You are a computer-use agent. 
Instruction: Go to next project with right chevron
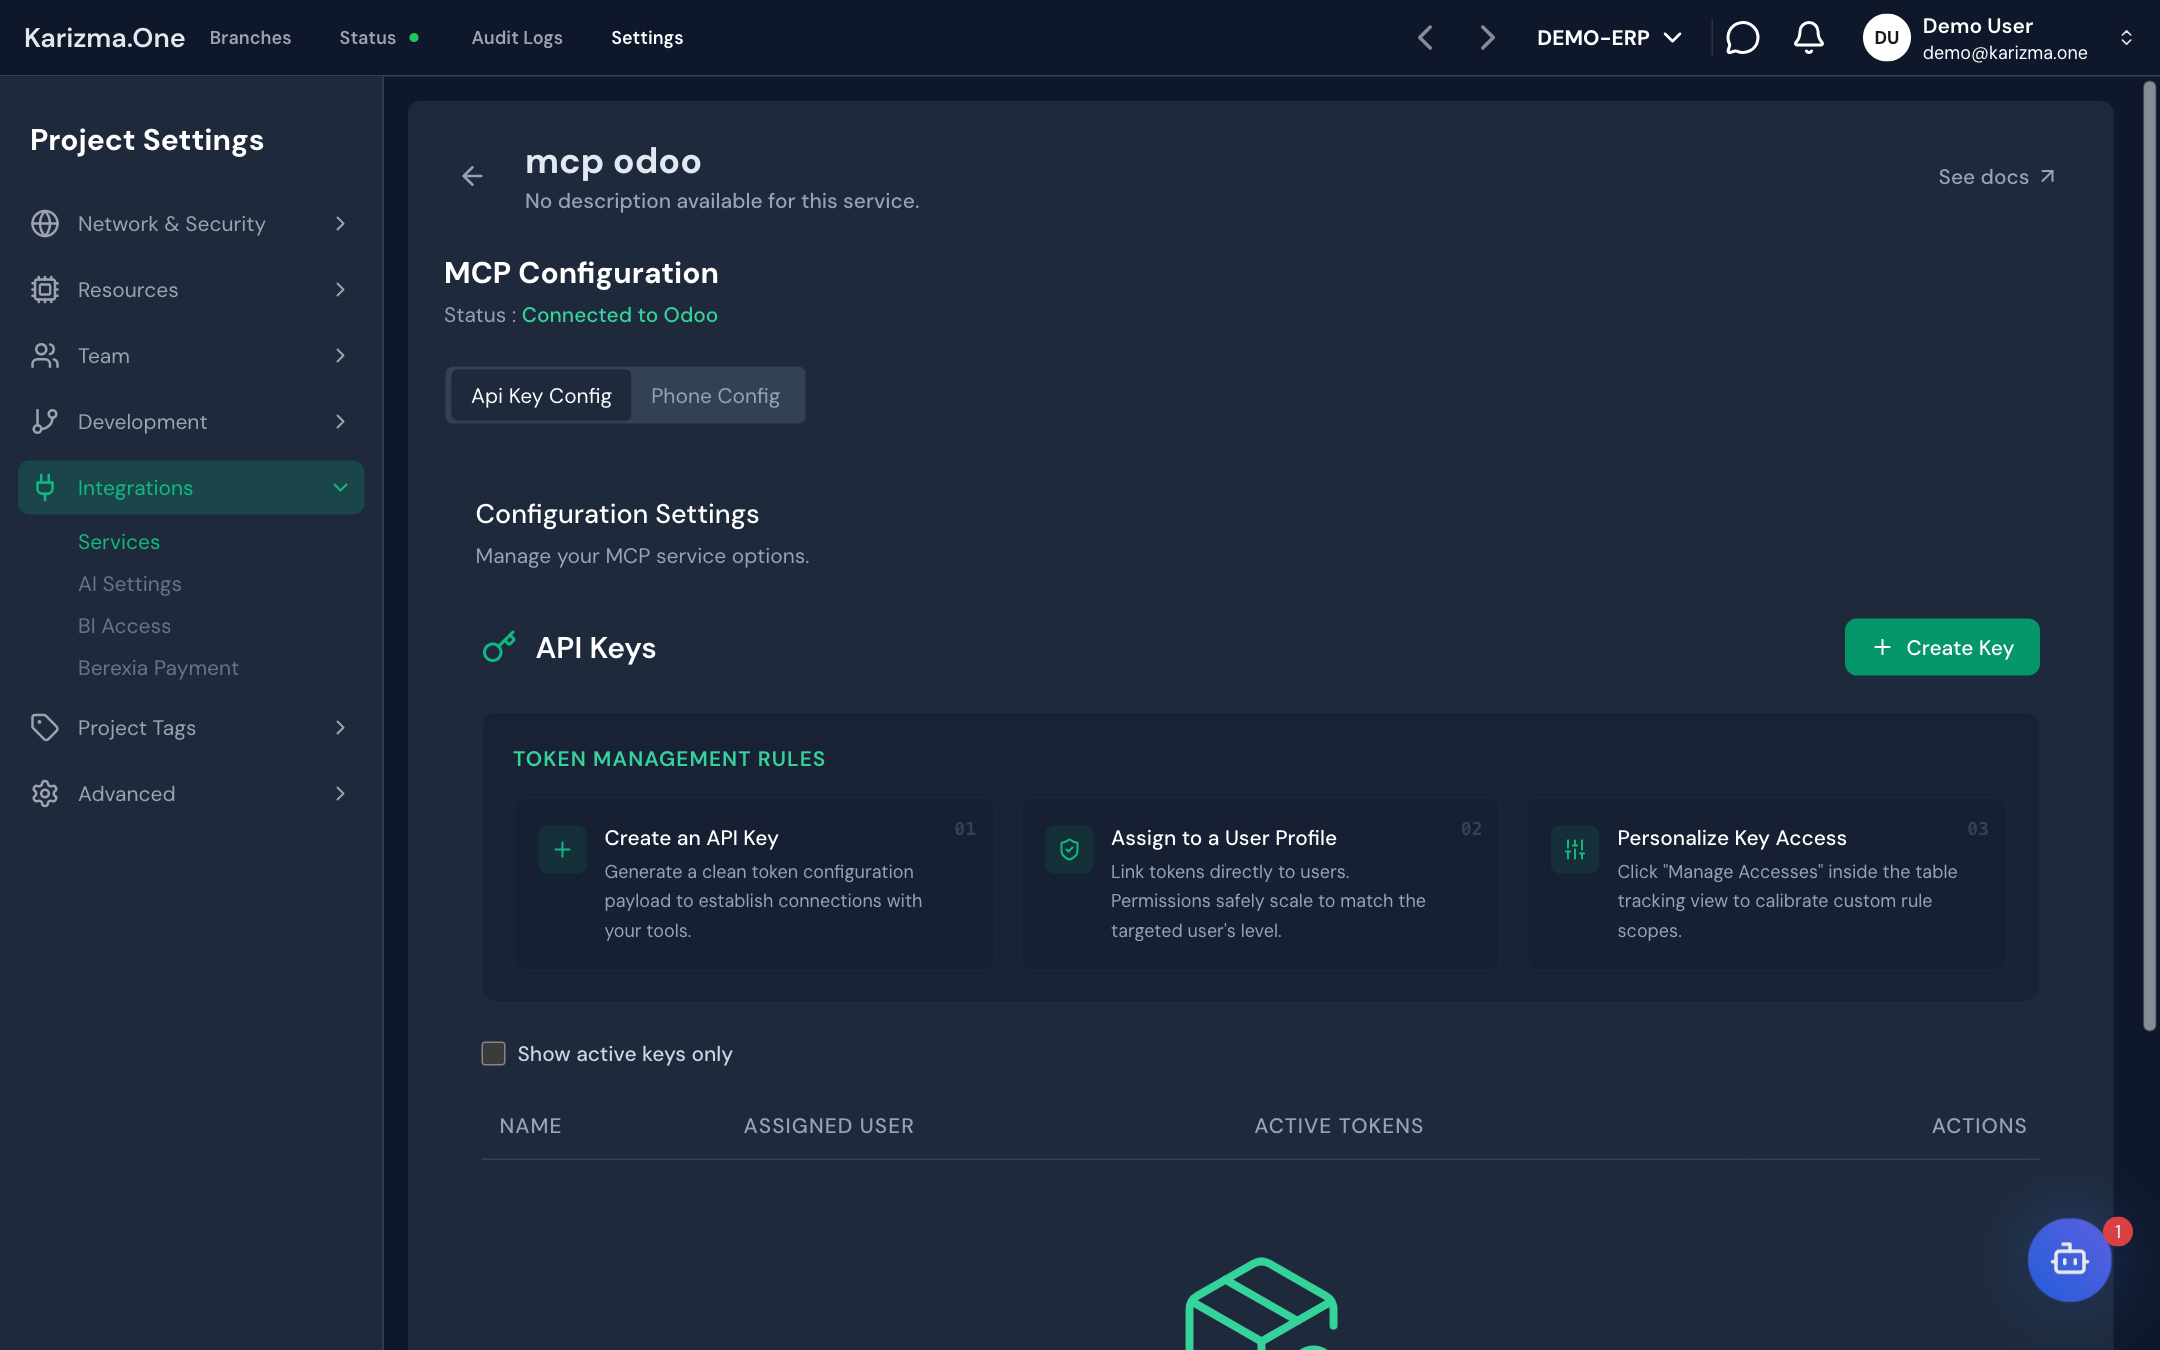pyautogui.click(x=1488, y=38)
